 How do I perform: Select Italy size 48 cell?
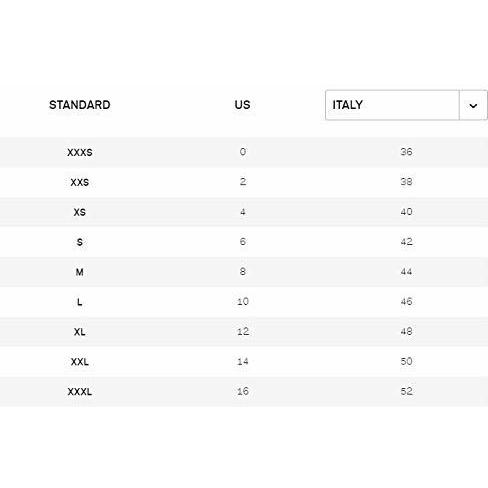pyautogui.click(x=406, y=331)
